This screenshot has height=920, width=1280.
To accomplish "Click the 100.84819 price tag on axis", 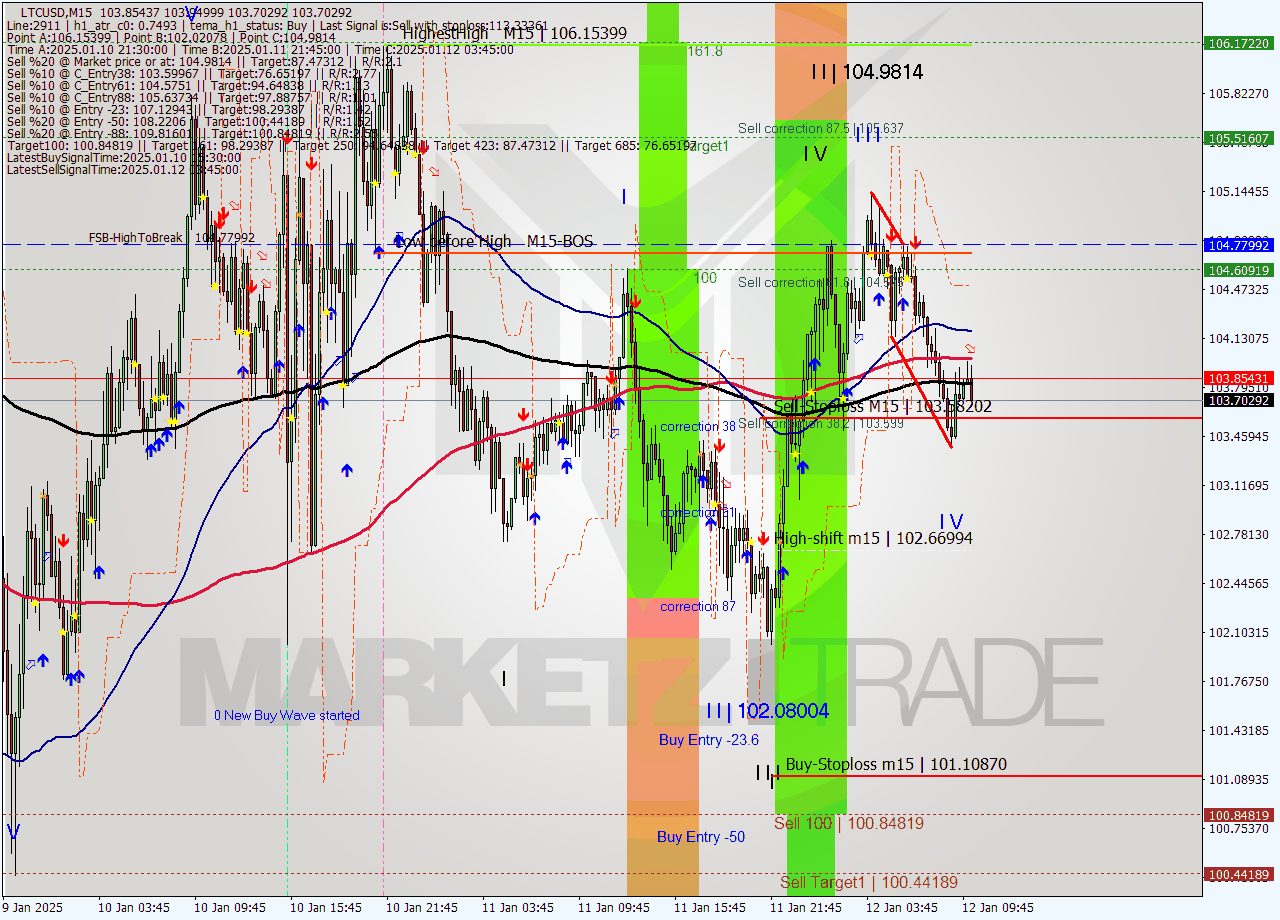I will [1239, 814].
